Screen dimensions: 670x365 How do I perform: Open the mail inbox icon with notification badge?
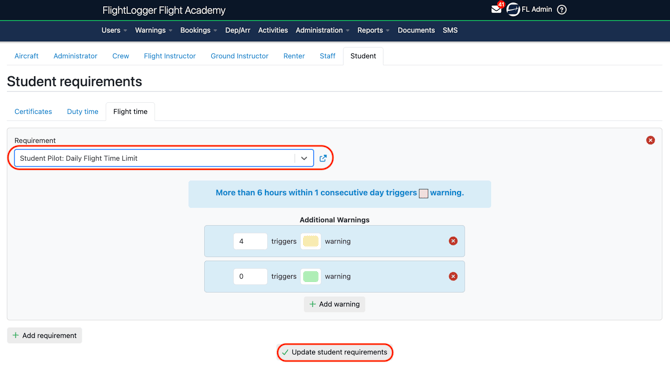[497, 9]
